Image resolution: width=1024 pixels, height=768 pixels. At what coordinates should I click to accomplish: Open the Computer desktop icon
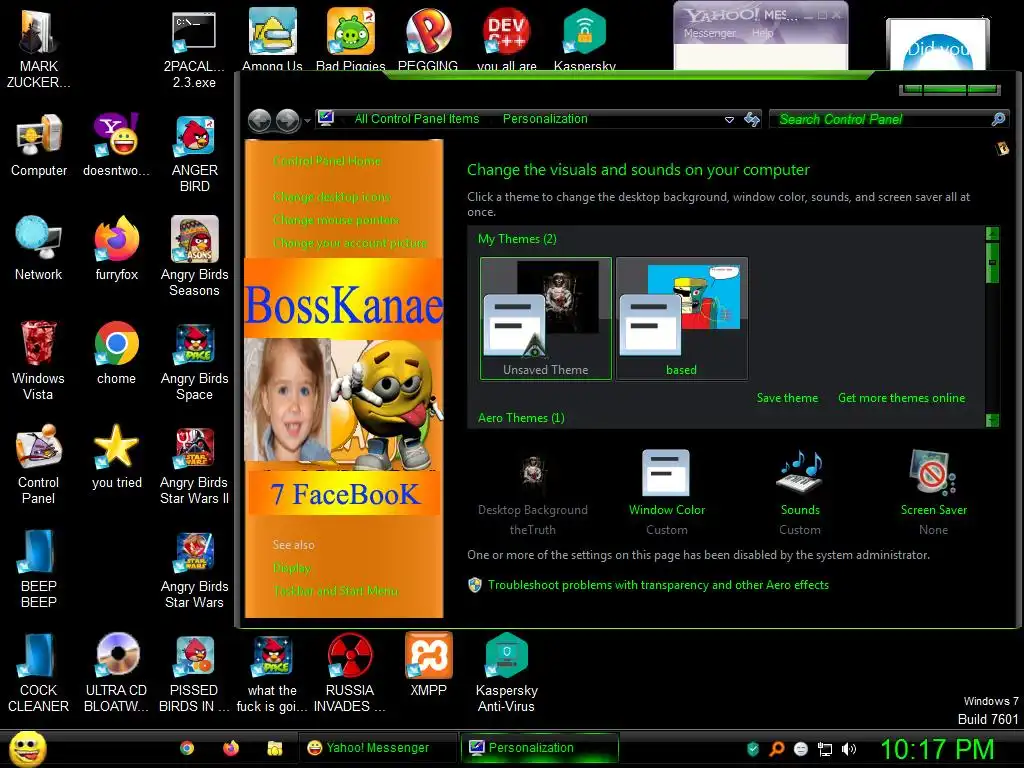[x=39, y=145]
